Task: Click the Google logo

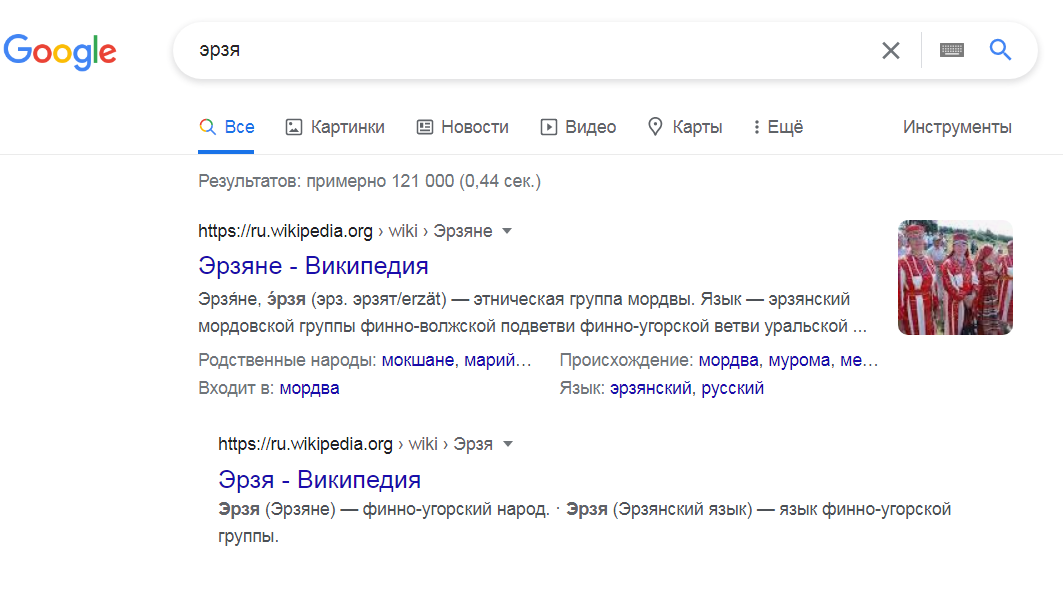Action: [60, 51]
